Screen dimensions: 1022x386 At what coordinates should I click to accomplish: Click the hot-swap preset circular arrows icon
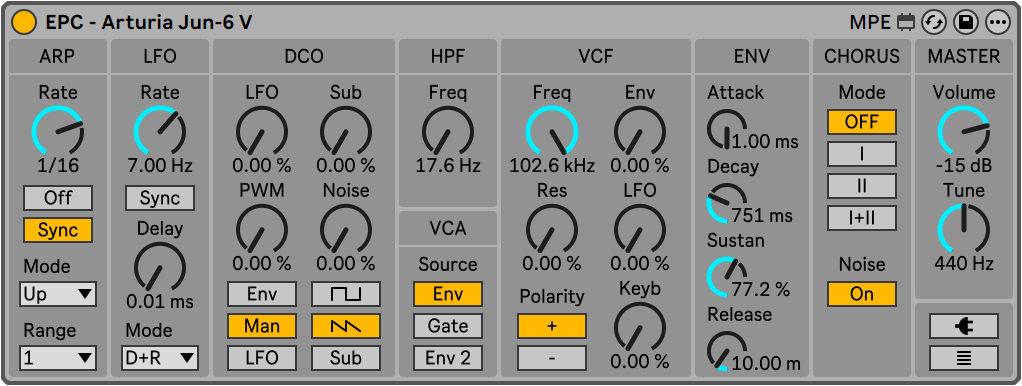(x=933, y=23)
